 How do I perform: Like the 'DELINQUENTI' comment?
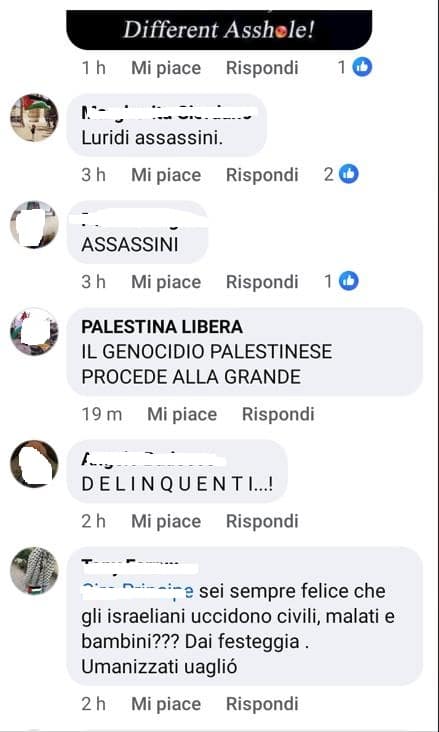pos(166,521)
